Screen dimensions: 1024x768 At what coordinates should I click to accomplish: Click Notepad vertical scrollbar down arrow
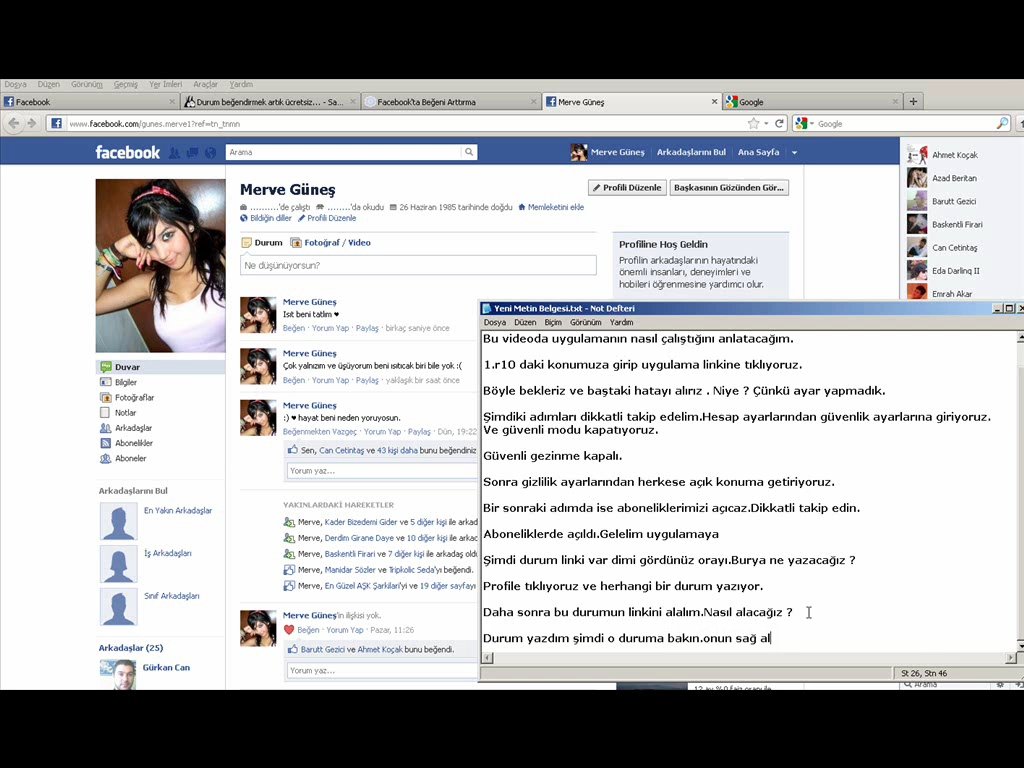pos(1019,644)
